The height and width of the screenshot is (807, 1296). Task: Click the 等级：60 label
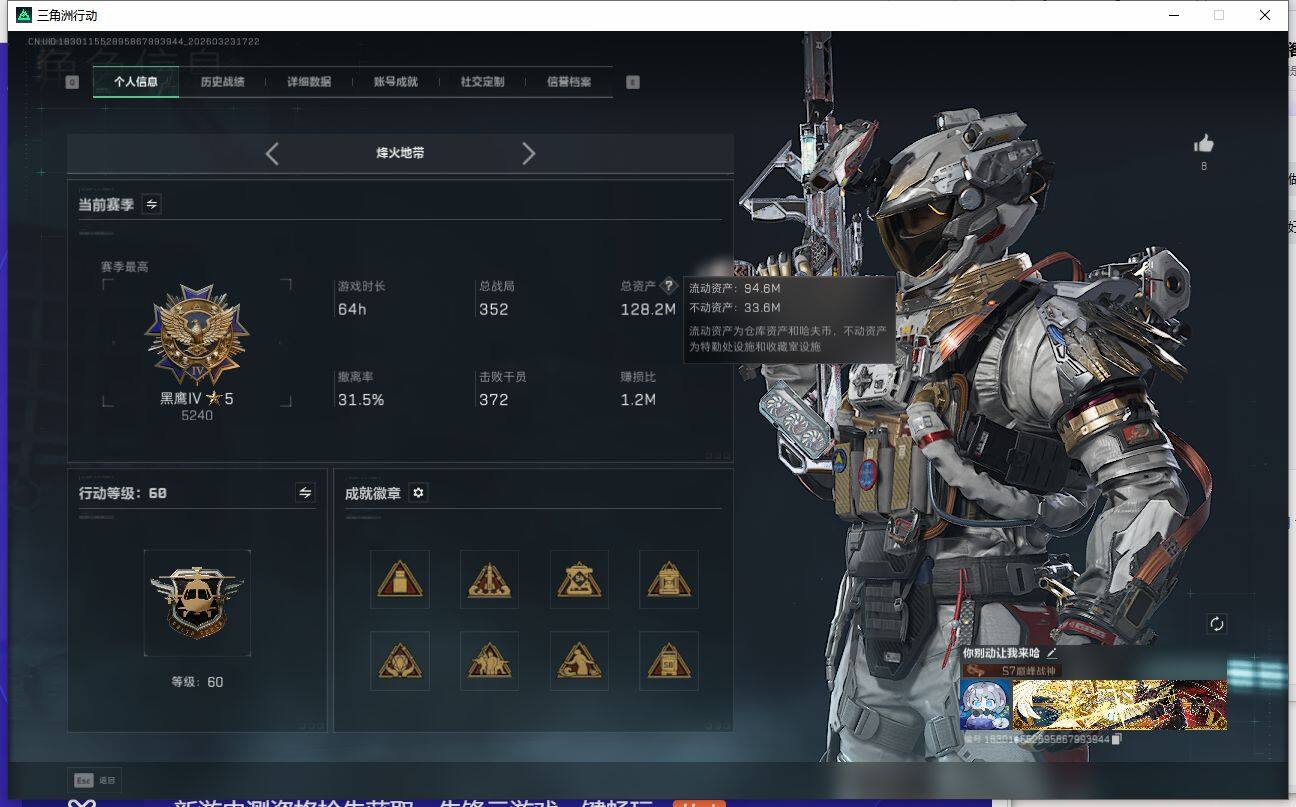(197, 682)
